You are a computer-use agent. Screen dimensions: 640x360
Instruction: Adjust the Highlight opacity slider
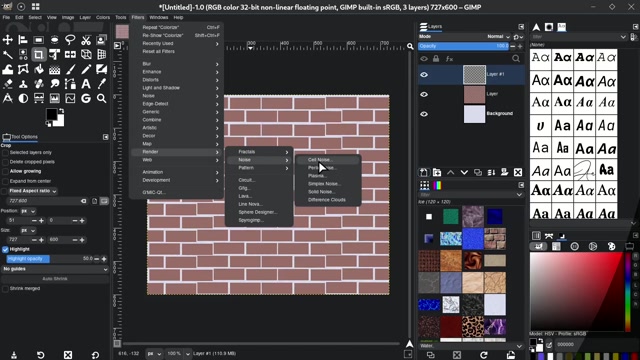(50, 259)
